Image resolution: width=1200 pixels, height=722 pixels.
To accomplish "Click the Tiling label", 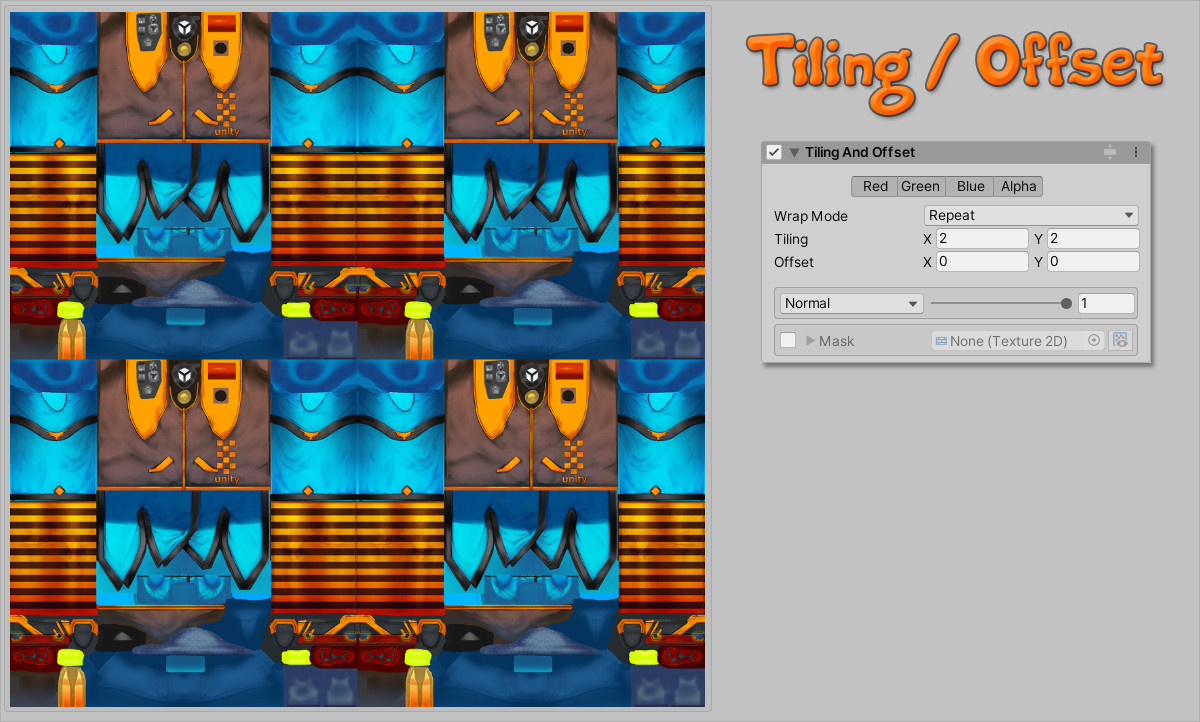I will (791, 239).
